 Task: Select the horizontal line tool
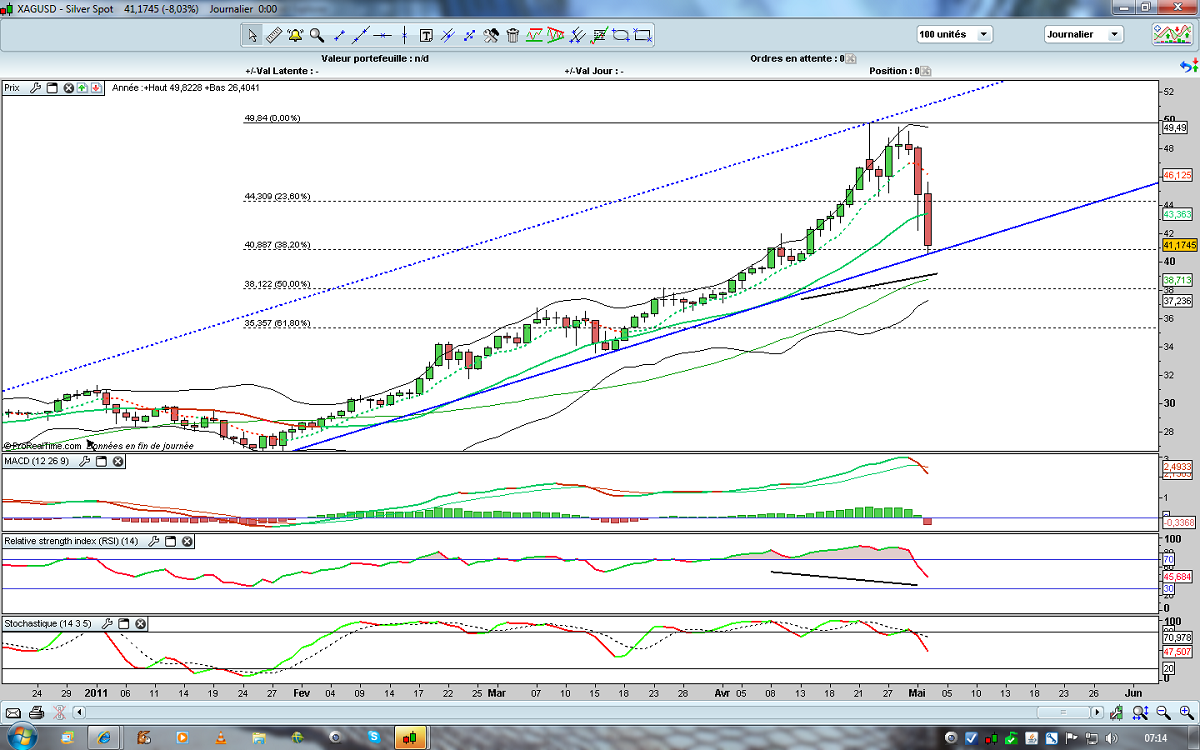point(382,35)
